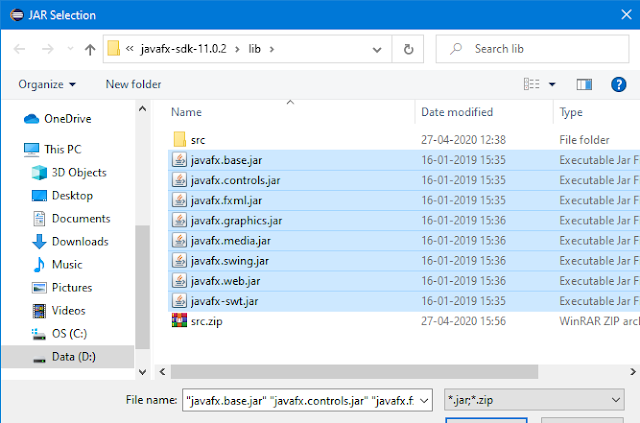Click the Forward navigation arrow
This screenshot has width=640, height=423.
[x=48, y=49]
